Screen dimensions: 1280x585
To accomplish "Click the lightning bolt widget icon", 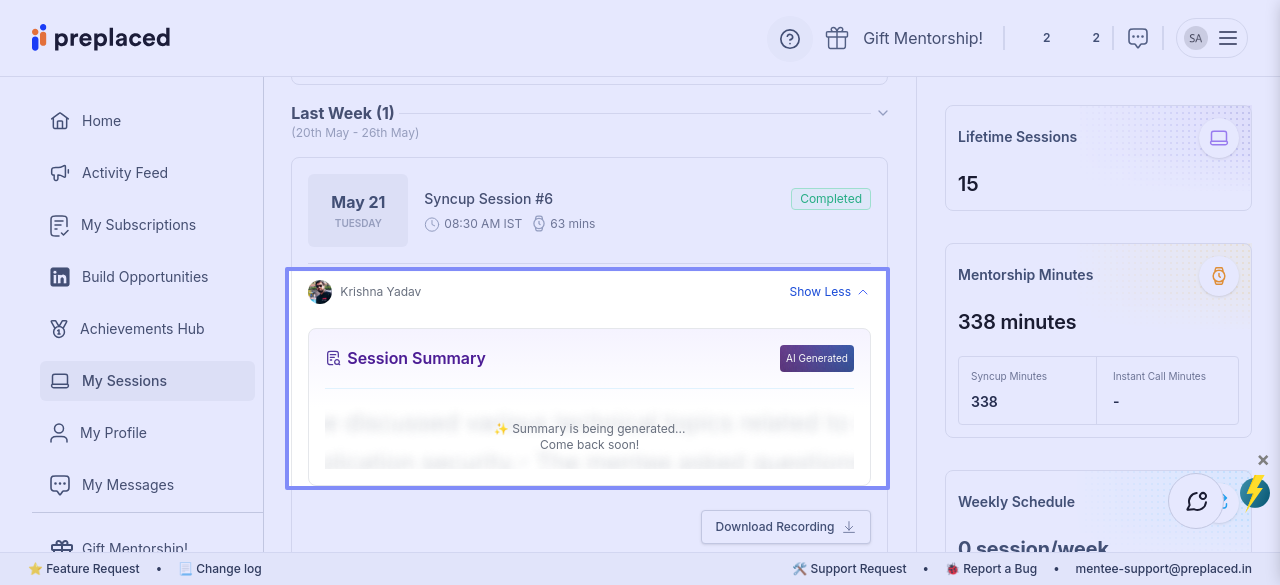I will pos(1254,492).
